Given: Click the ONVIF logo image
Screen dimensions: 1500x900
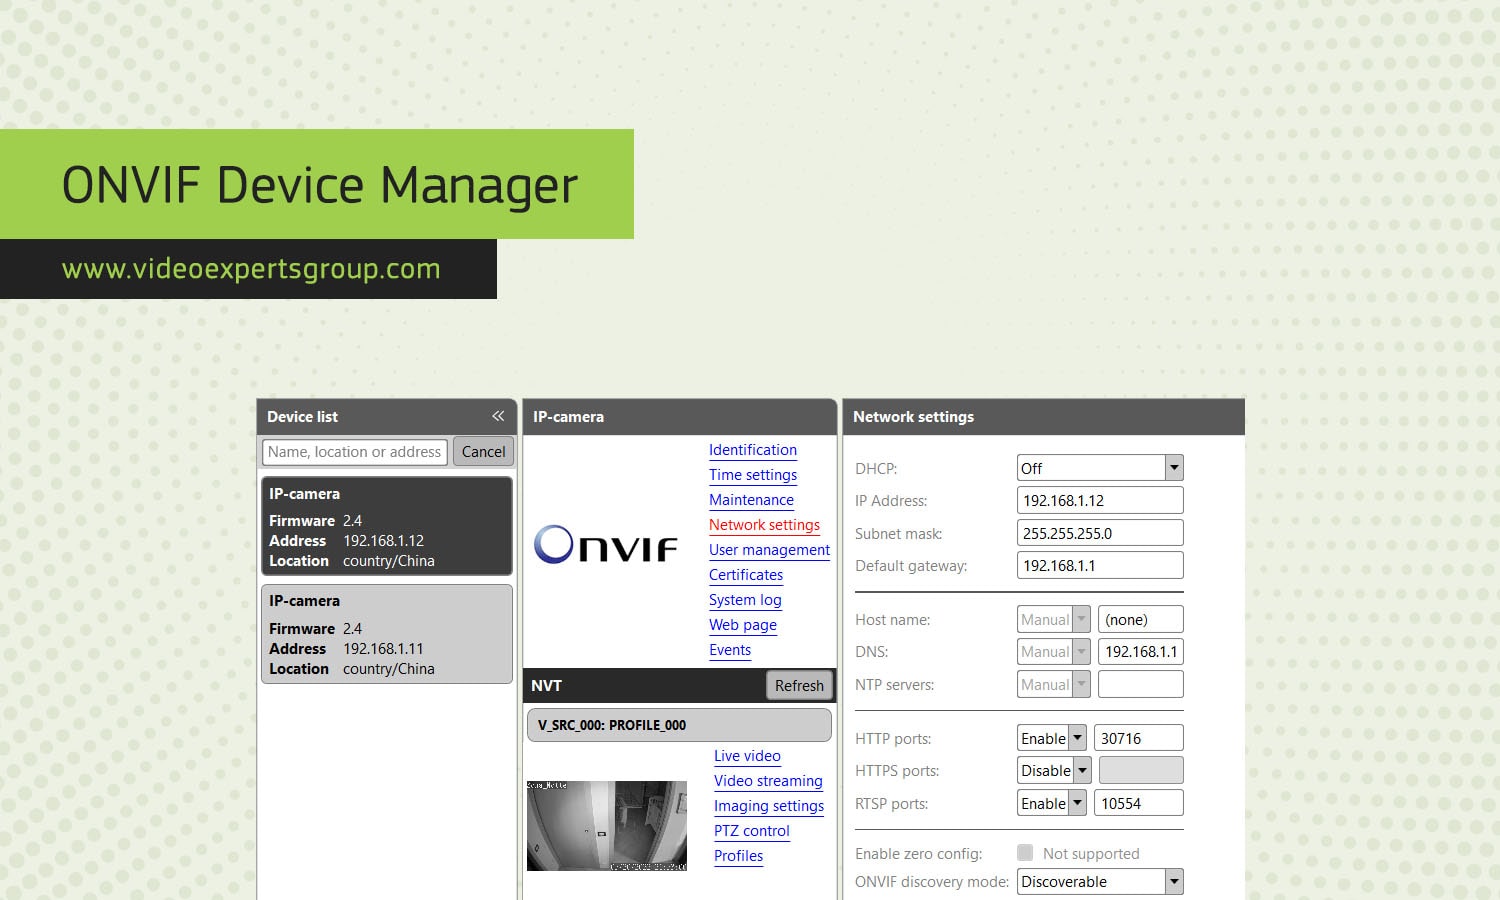Looking at the screenshot, I should point(605,545).
